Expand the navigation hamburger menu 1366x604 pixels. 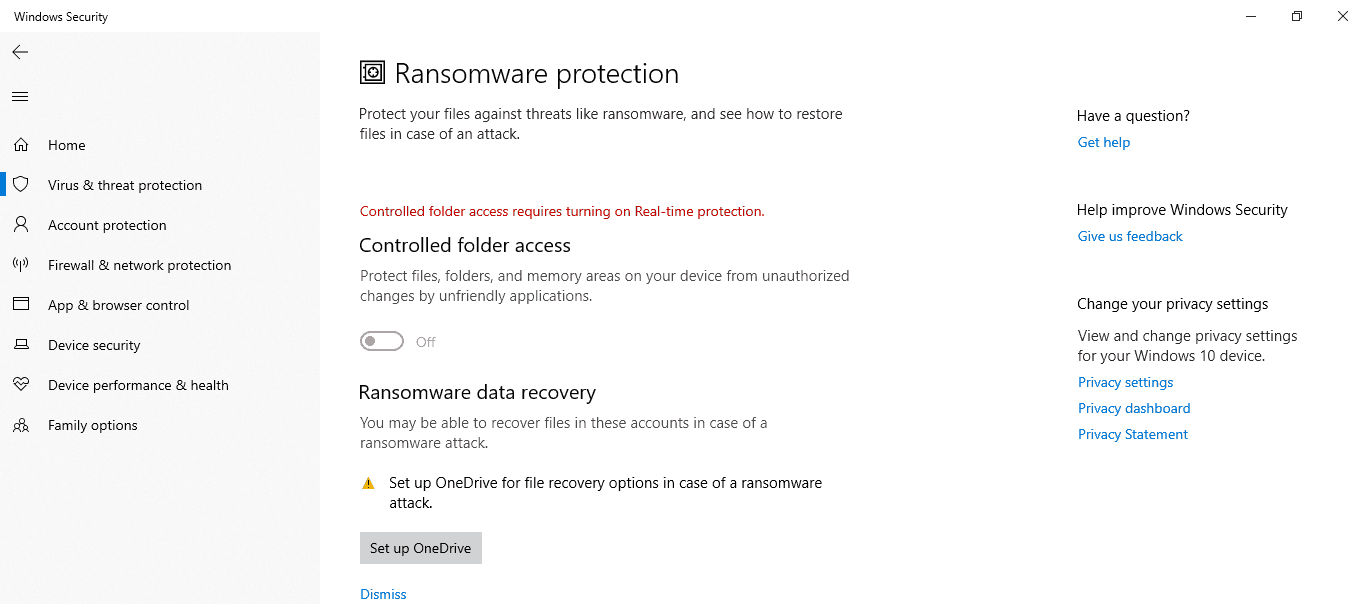(x=20, y=96)
